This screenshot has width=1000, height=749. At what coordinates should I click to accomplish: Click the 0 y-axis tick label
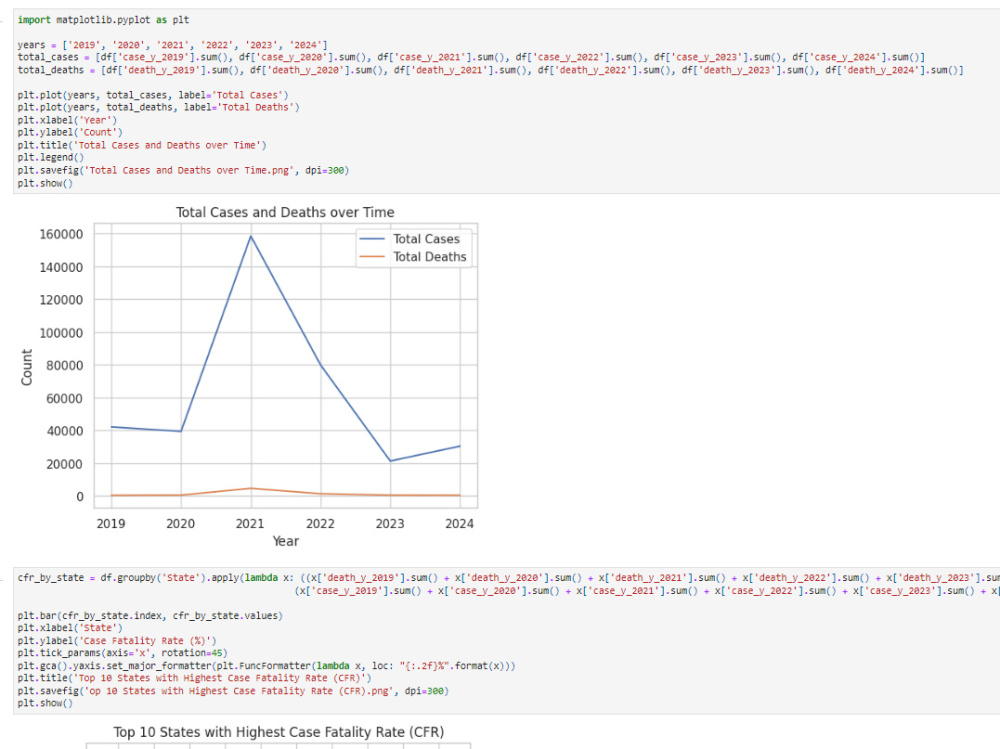[x=80, y=496]
